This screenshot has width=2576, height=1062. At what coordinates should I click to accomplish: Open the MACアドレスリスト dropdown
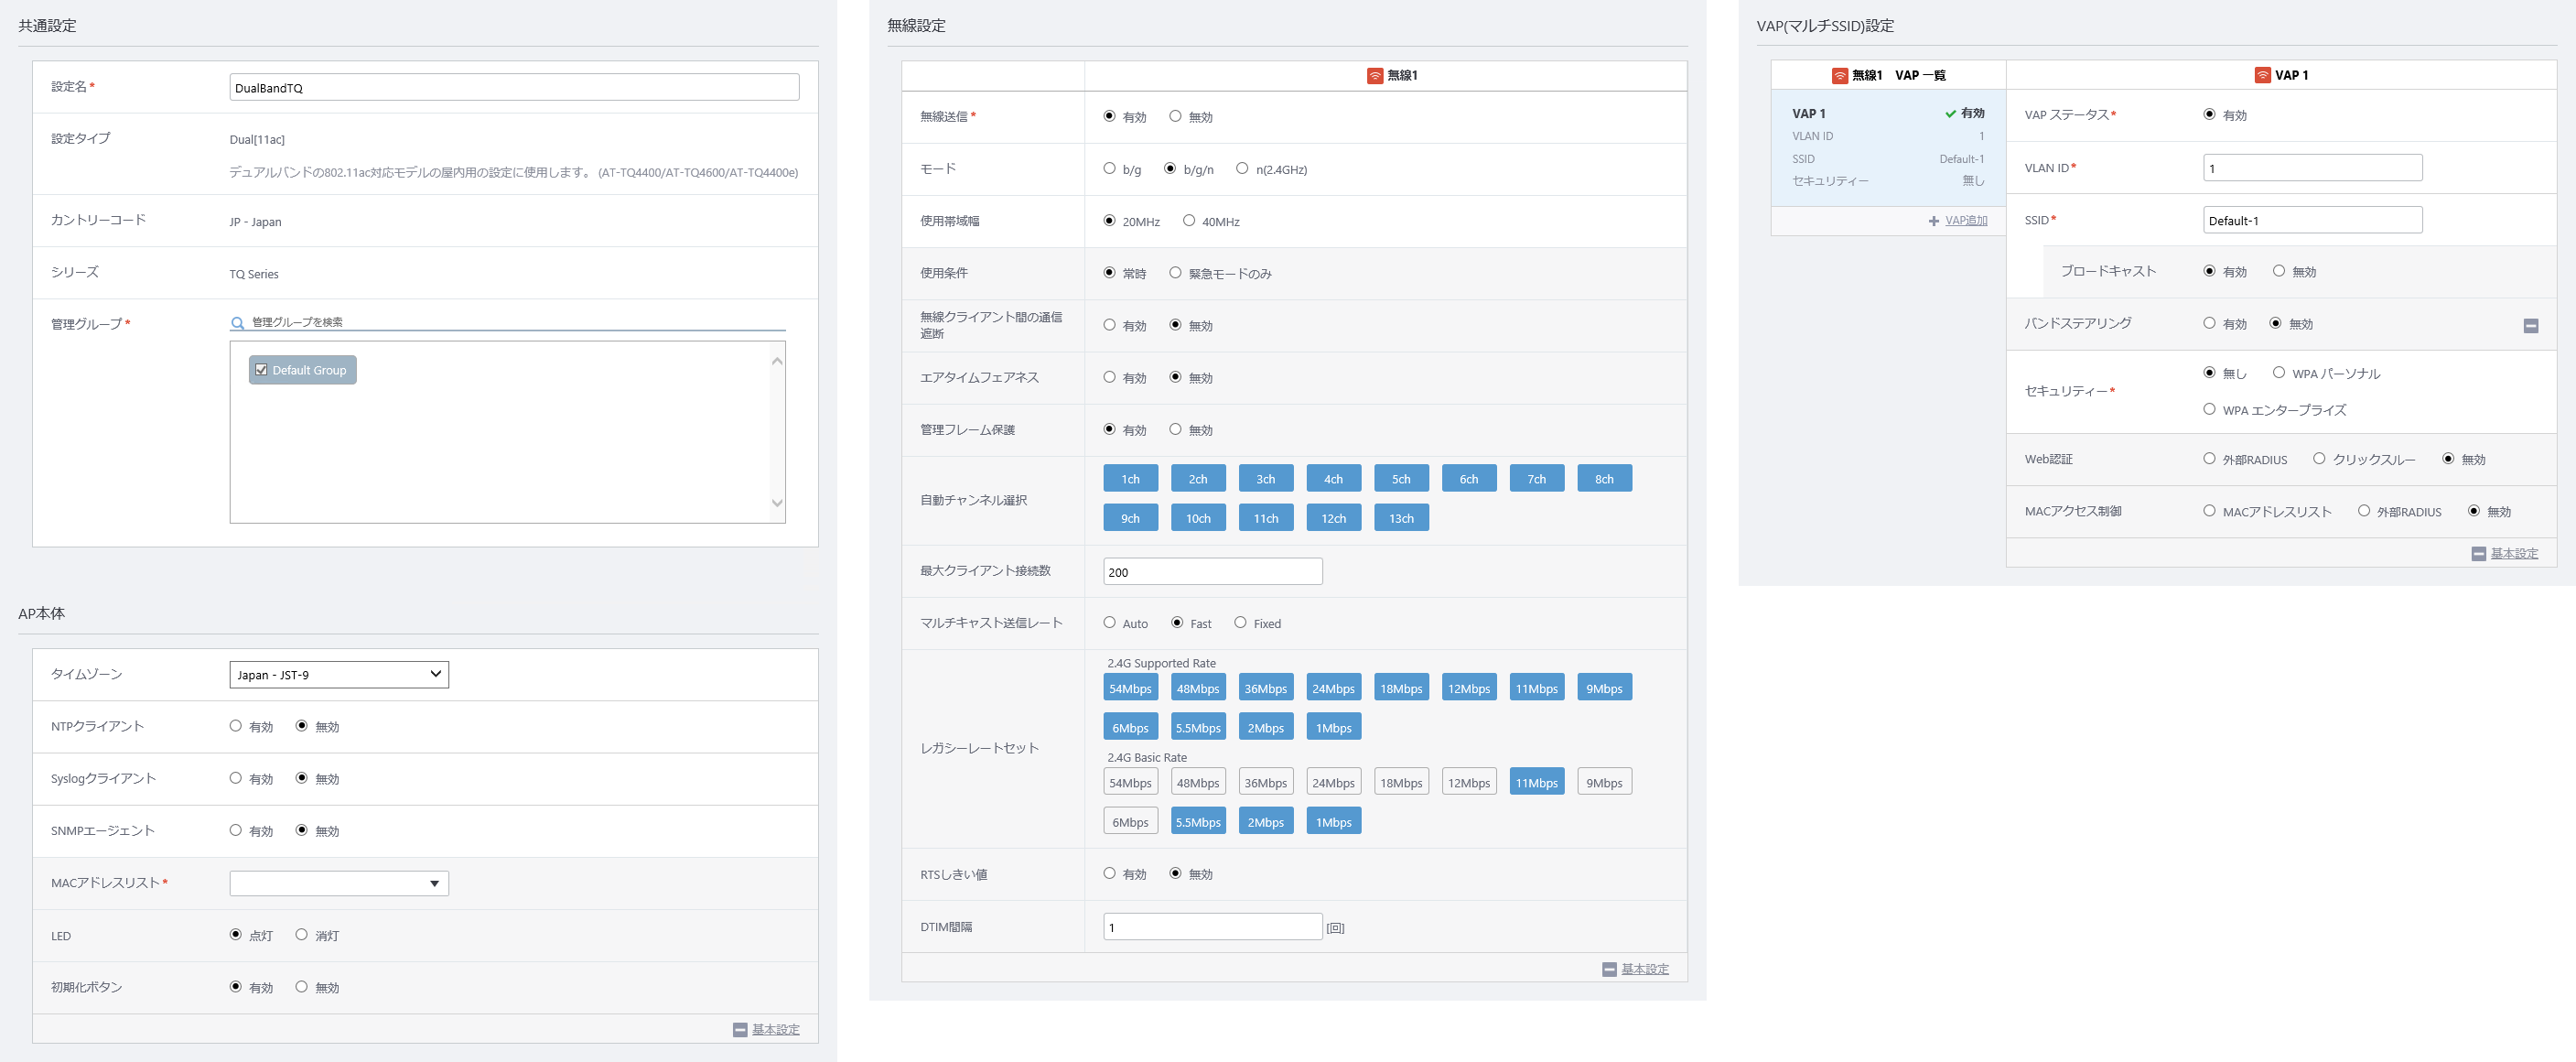339,883
